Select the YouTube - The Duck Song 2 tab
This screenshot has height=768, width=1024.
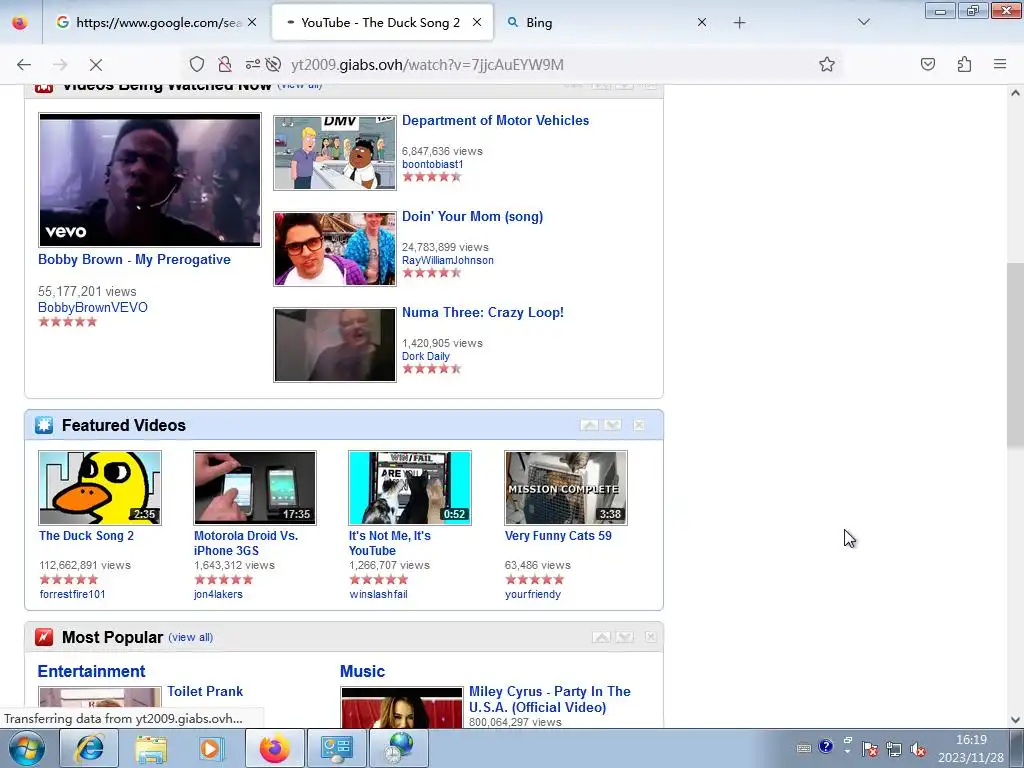click(382, 22)
